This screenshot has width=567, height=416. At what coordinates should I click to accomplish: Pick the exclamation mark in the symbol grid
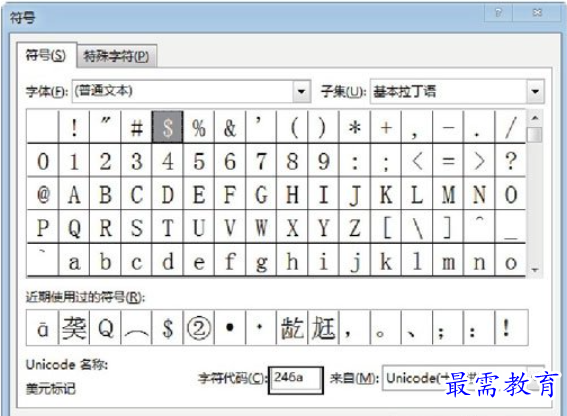coord(74,127)
